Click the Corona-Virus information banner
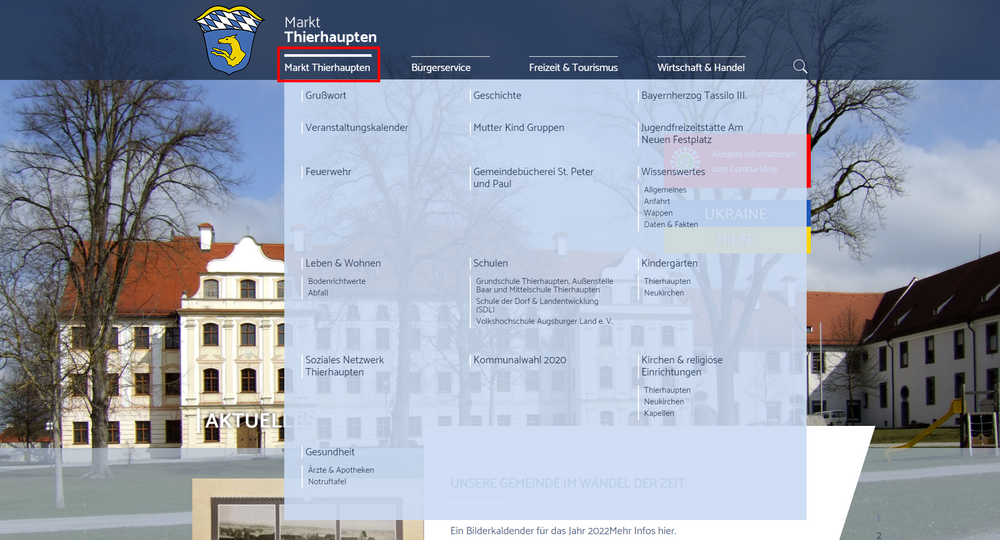 pyautogui.click(x=737, y=161)
